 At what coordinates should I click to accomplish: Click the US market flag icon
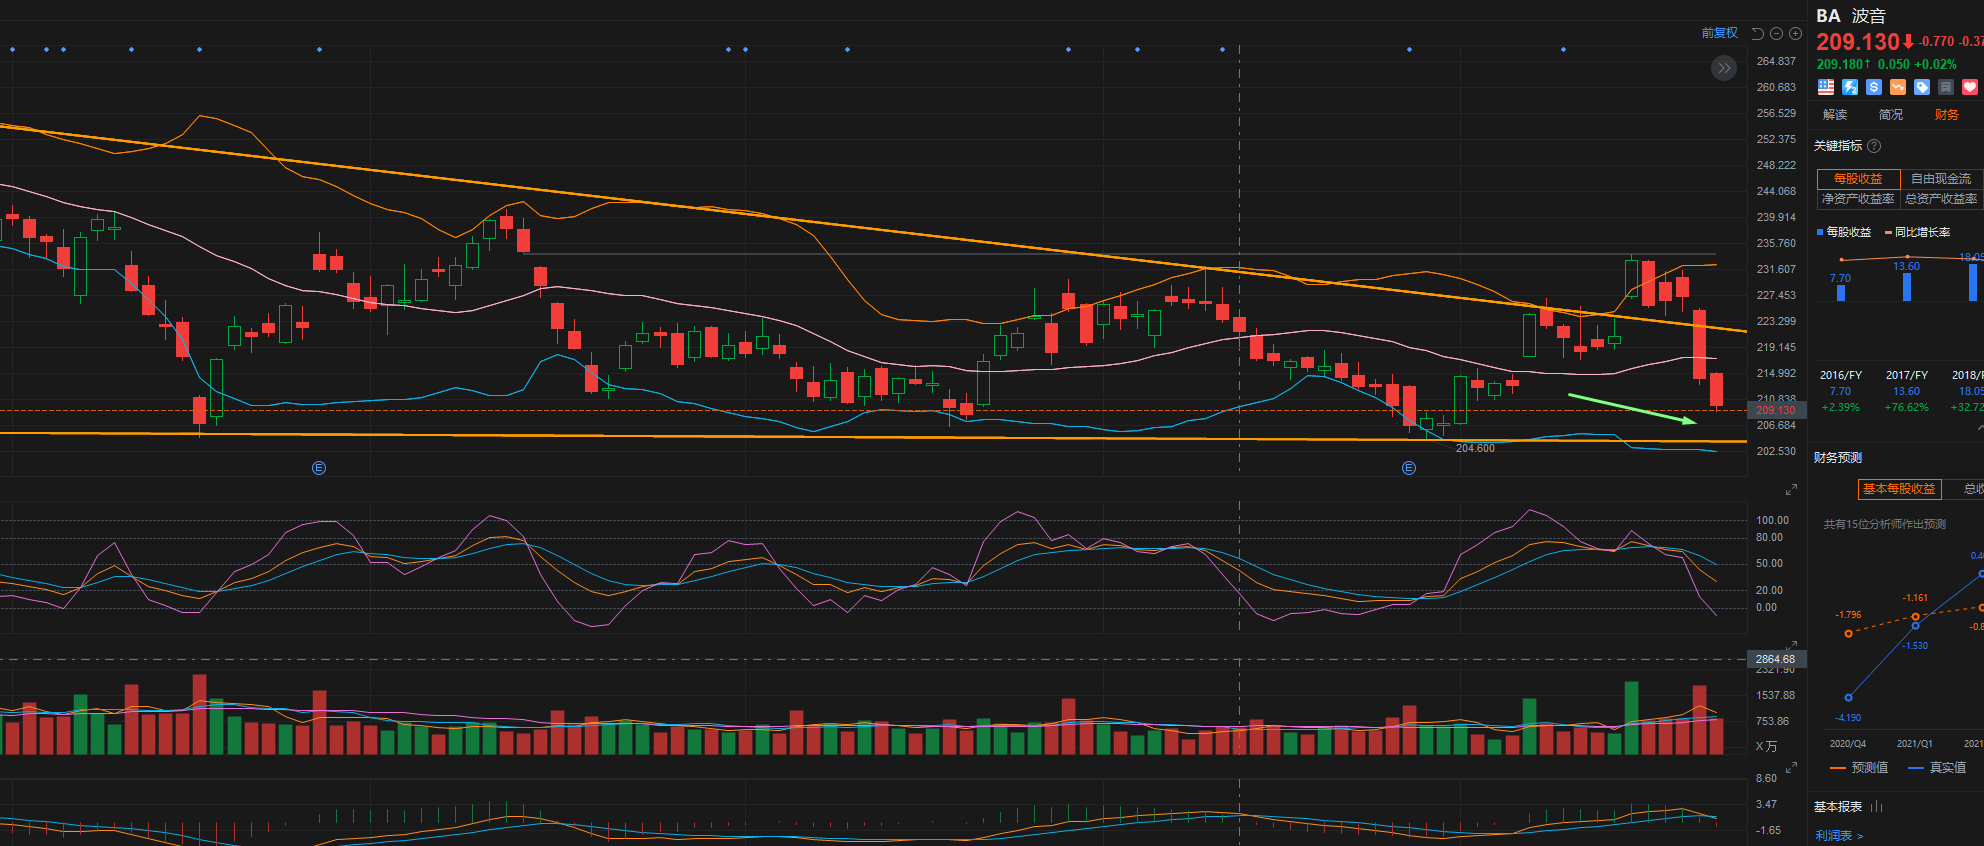tap(1826, 87)
